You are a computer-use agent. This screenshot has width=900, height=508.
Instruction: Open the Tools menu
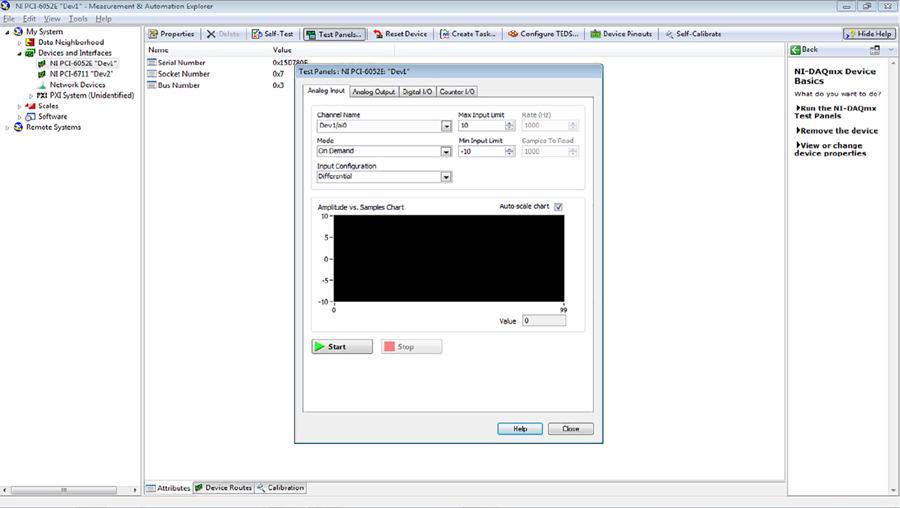78,19
